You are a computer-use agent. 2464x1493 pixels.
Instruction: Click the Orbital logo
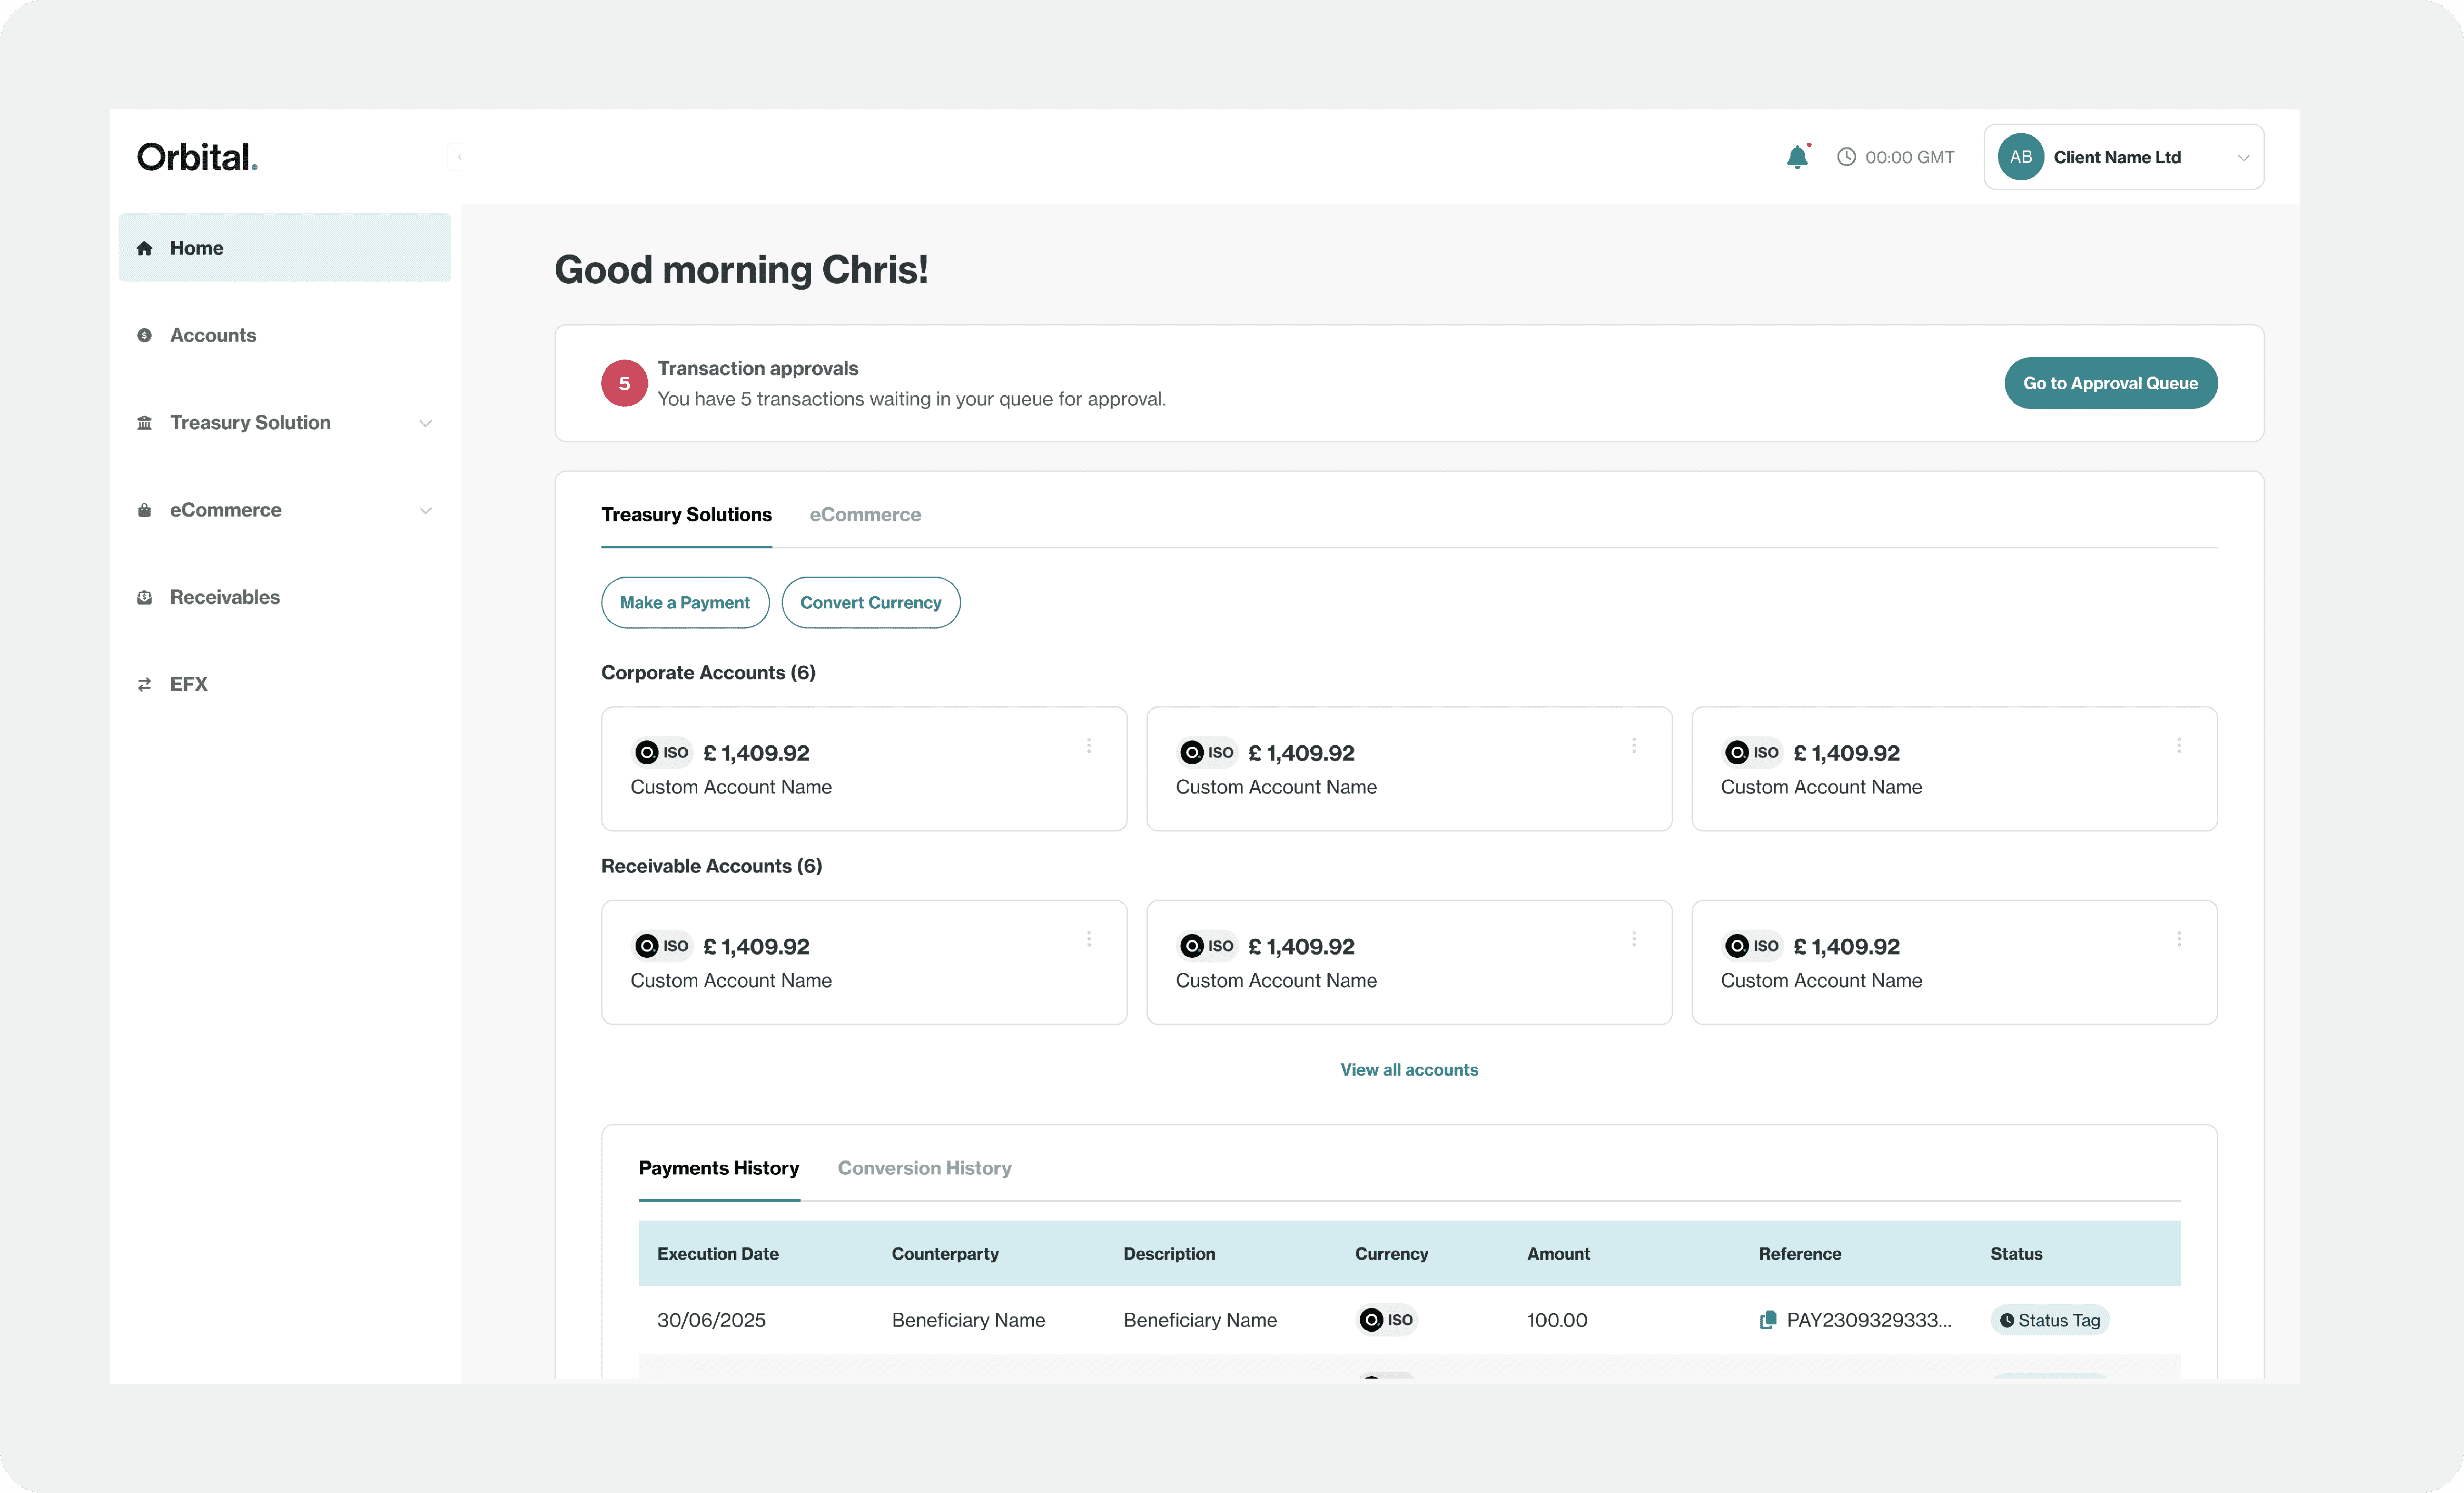pyautogui.click(x=197, y=157)
